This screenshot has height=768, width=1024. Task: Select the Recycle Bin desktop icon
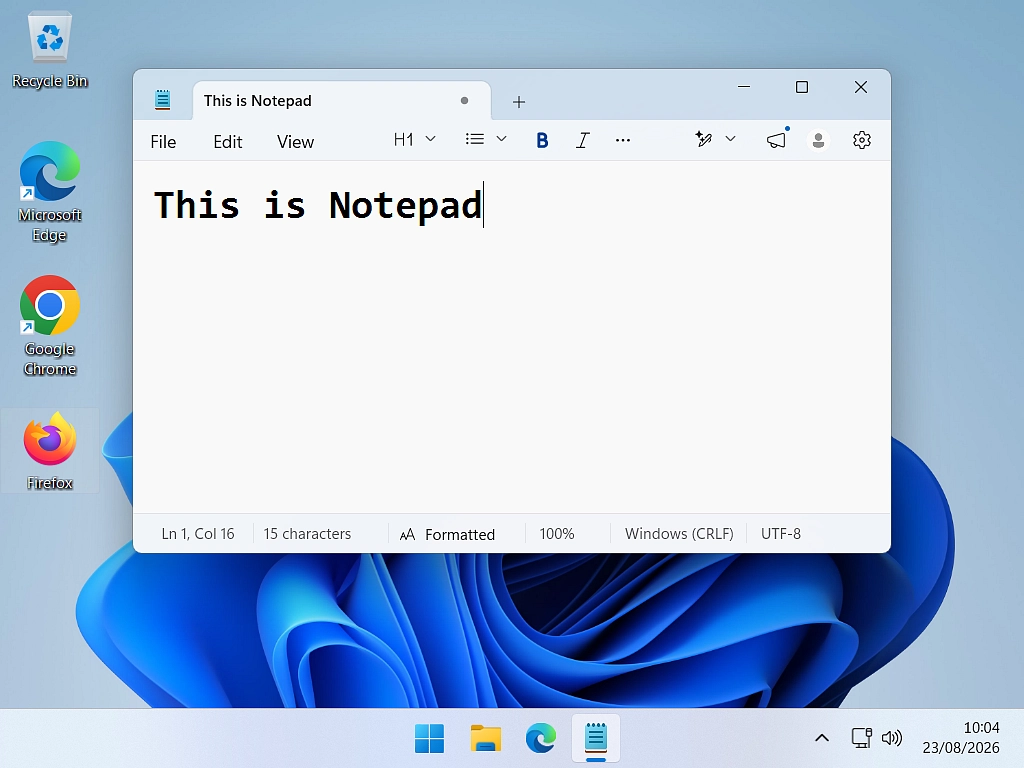[50, 51]
